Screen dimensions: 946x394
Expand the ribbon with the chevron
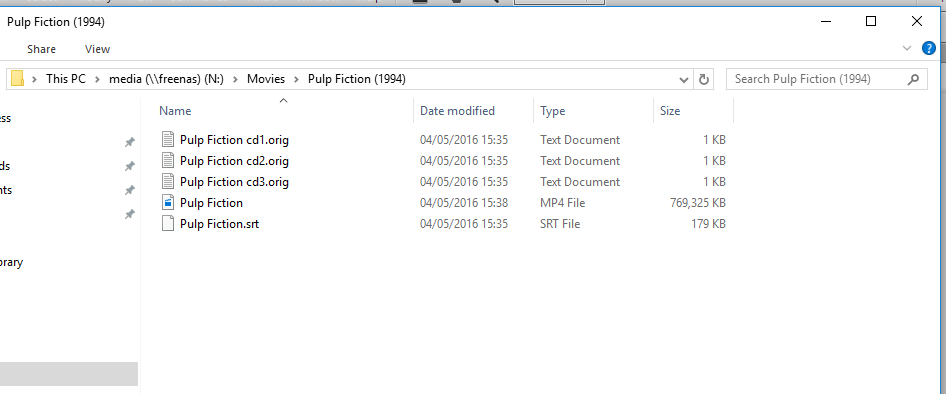(x=907, y=48)
